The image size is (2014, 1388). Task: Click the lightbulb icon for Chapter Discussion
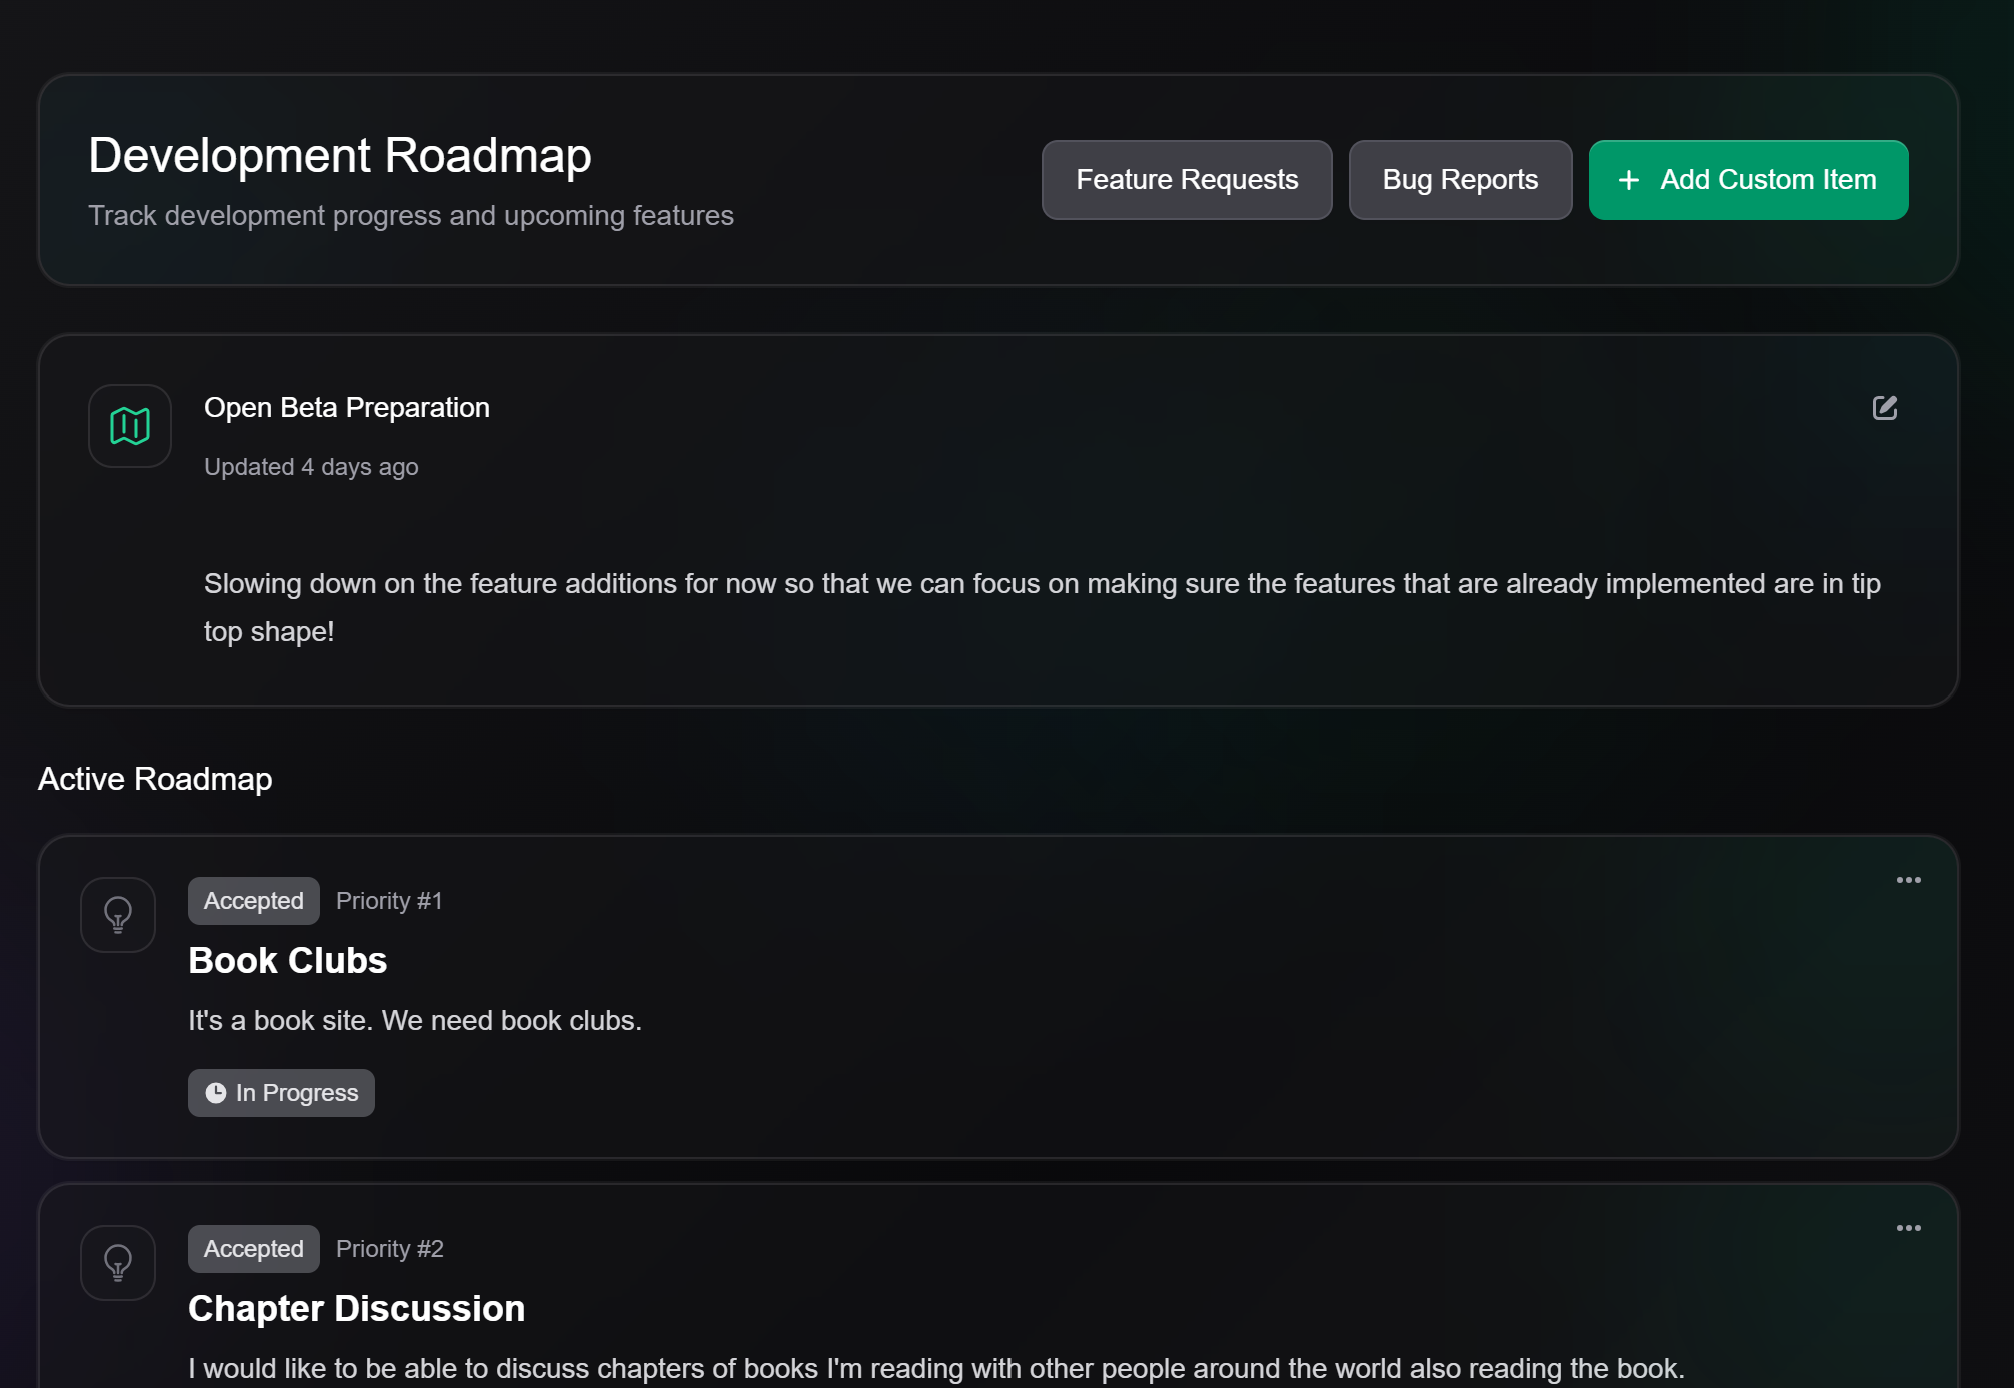point(118,1262)
